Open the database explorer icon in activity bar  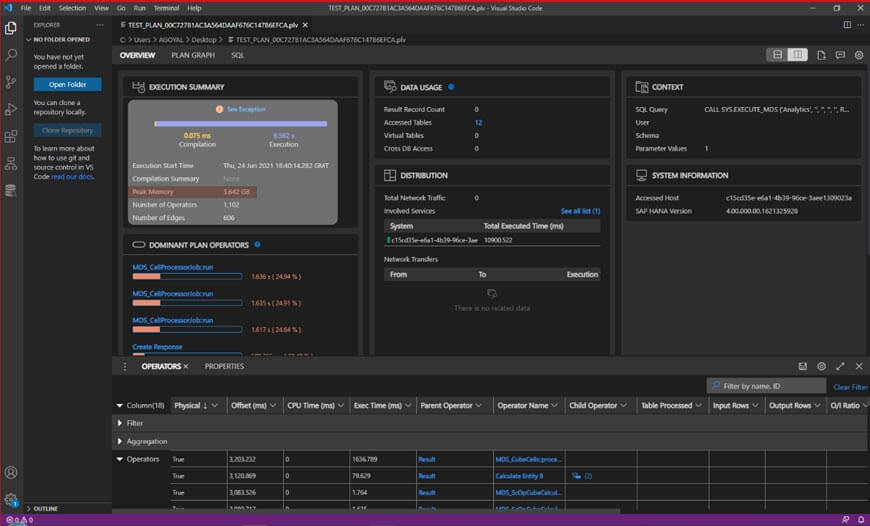tap(11, 190)
